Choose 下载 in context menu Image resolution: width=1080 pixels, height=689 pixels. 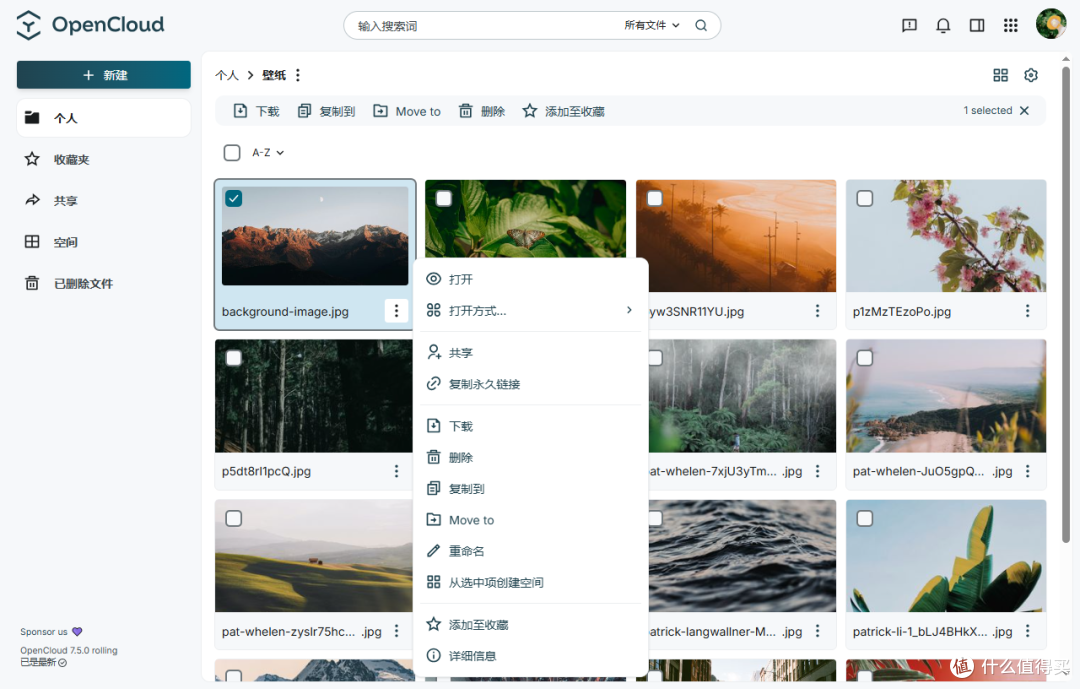[x=530, y=426]
